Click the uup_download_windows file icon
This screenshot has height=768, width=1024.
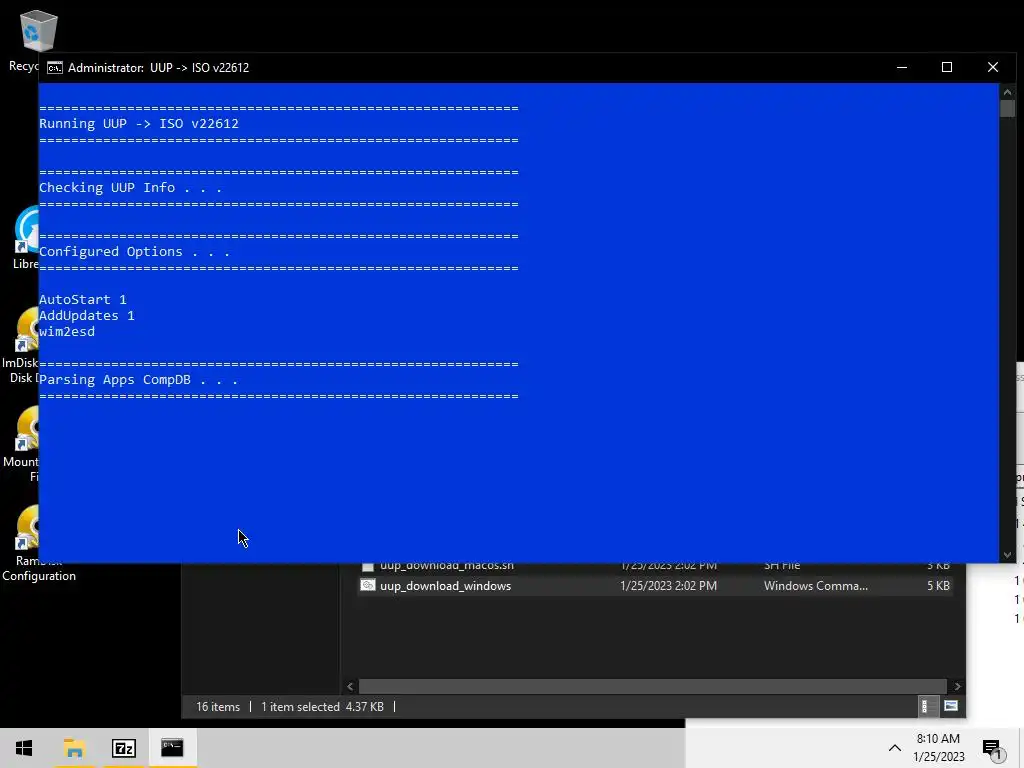pyautogui.click(x=368, y=585)
